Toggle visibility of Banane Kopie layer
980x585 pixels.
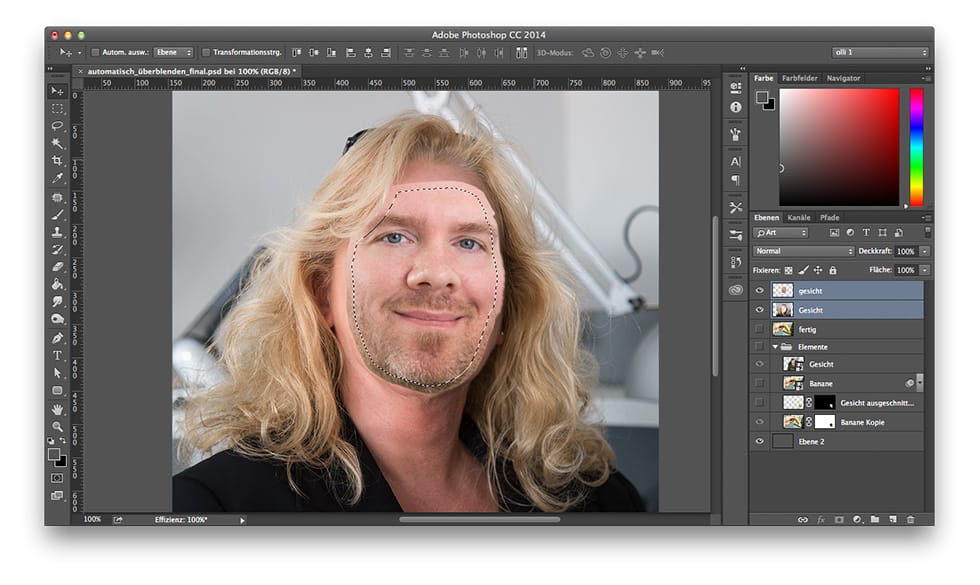[759, 422]
